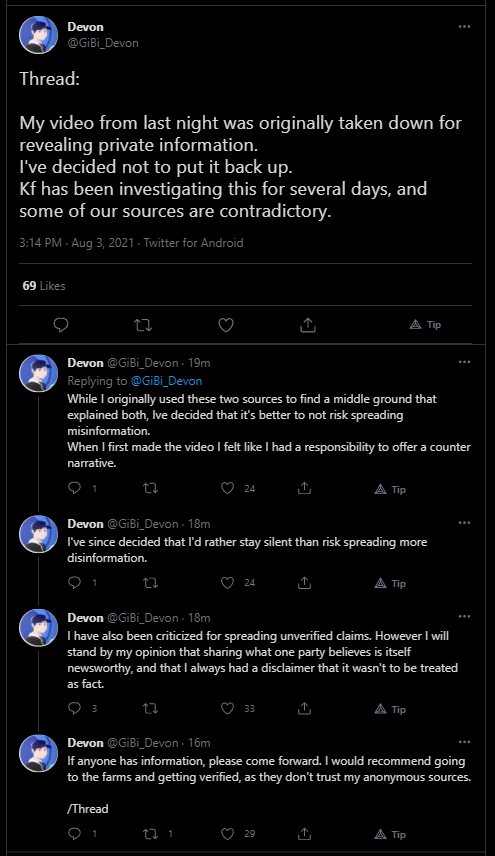495x856 pixels.
Task: Like the reply with 33 likes
Action: (228, 708)
